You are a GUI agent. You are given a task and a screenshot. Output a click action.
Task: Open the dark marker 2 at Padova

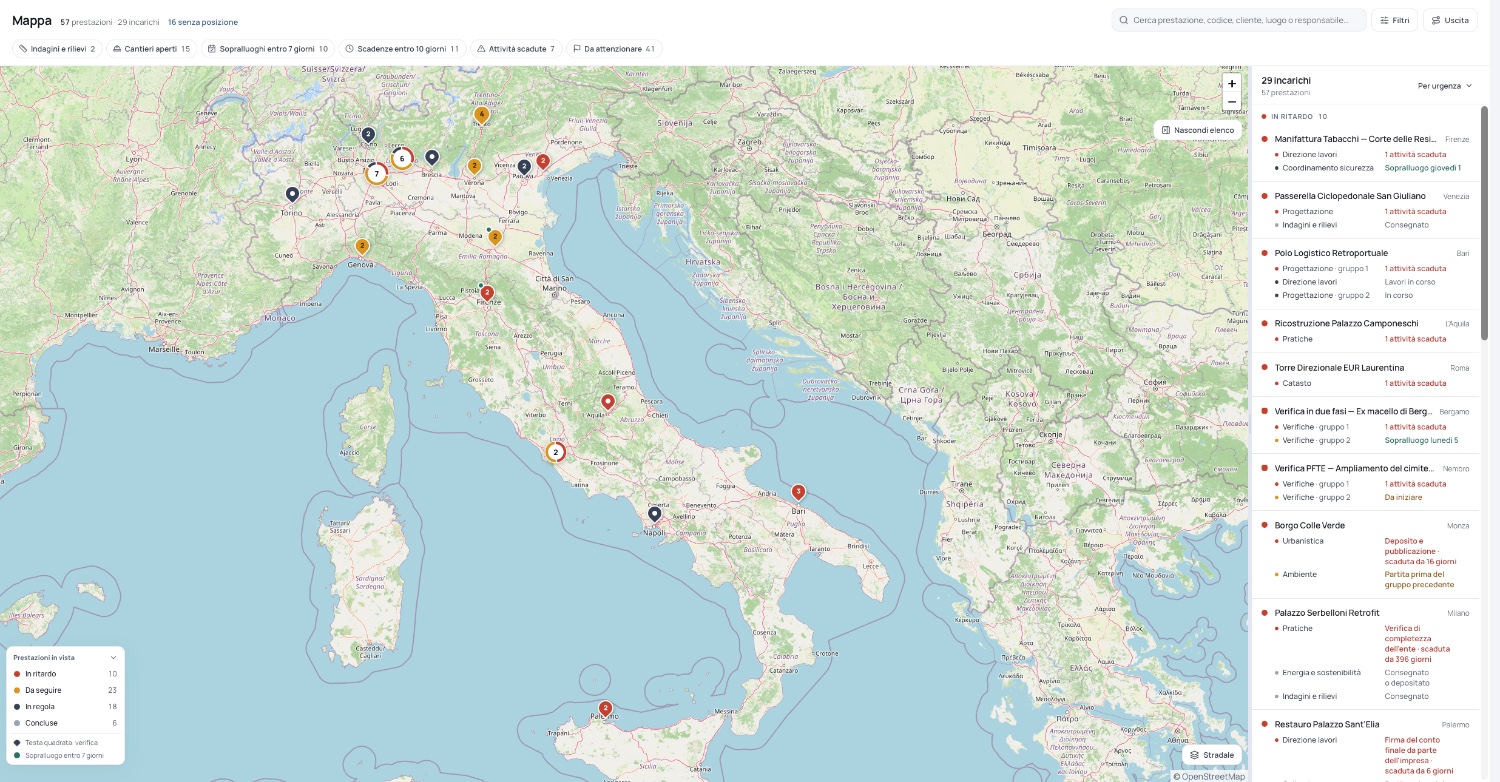tap(524, 166)
